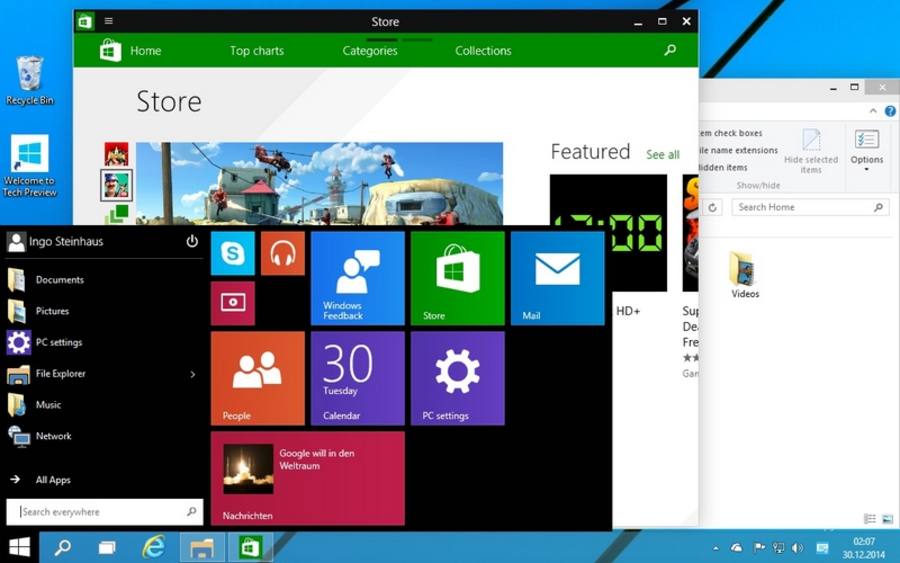Click Hide selected items in Explorer ribbon
This screenshot has width=900, height=563.
point(811,152)
